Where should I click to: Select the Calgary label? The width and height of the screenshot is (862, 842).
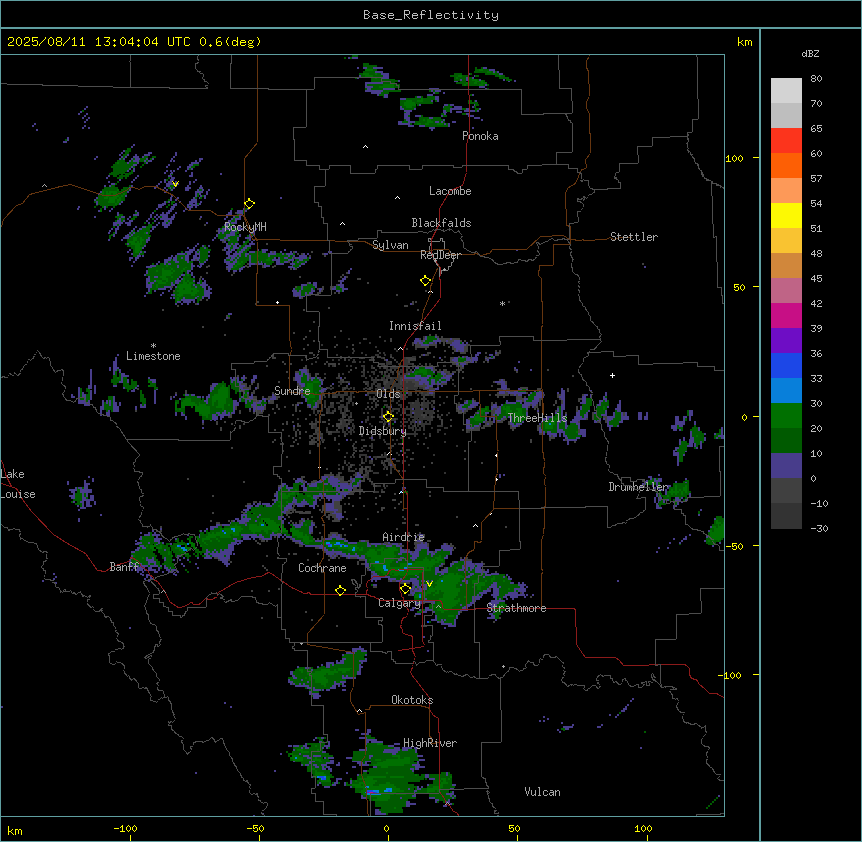[399, 603]
